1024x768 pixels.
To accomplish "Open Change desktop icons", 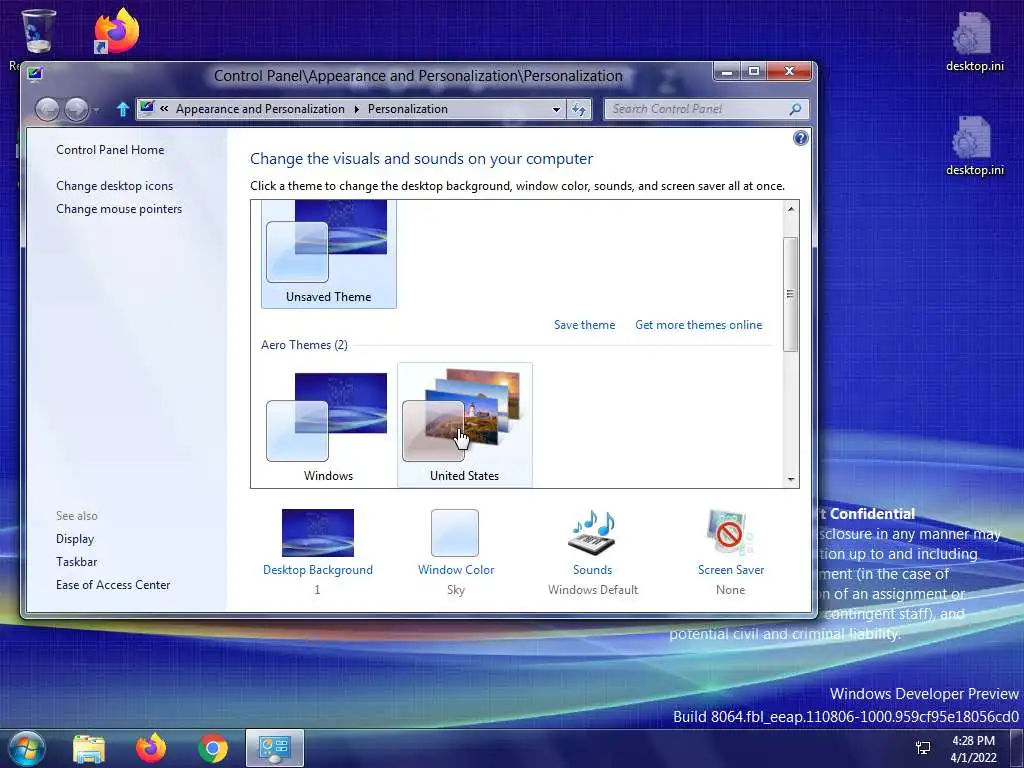I will pos(114,185).
